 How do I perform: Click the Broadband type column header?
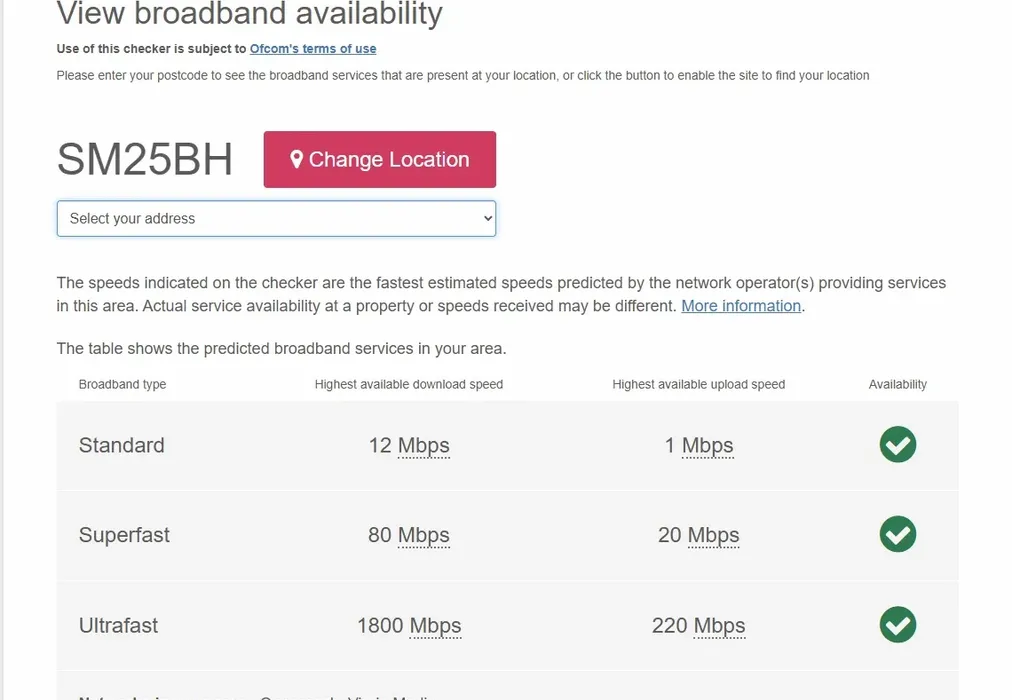pyautogui.click(x=122, y=384)
